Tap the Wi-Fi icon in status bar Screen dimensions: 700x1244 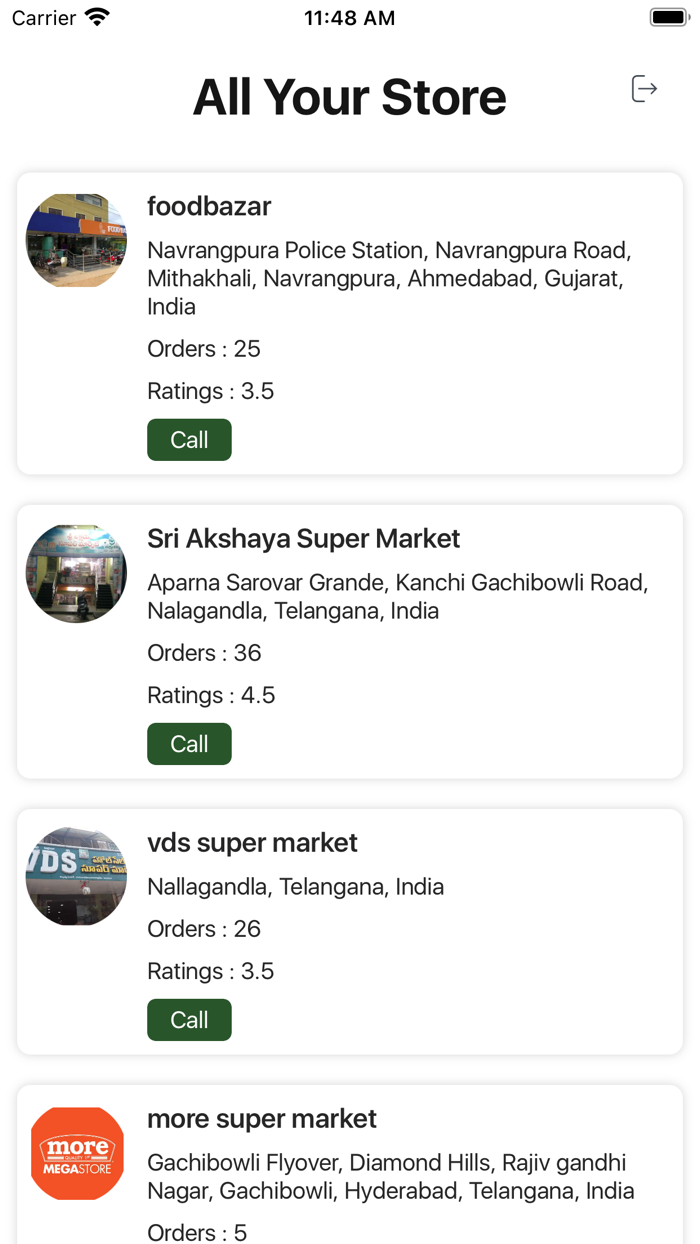97,17
